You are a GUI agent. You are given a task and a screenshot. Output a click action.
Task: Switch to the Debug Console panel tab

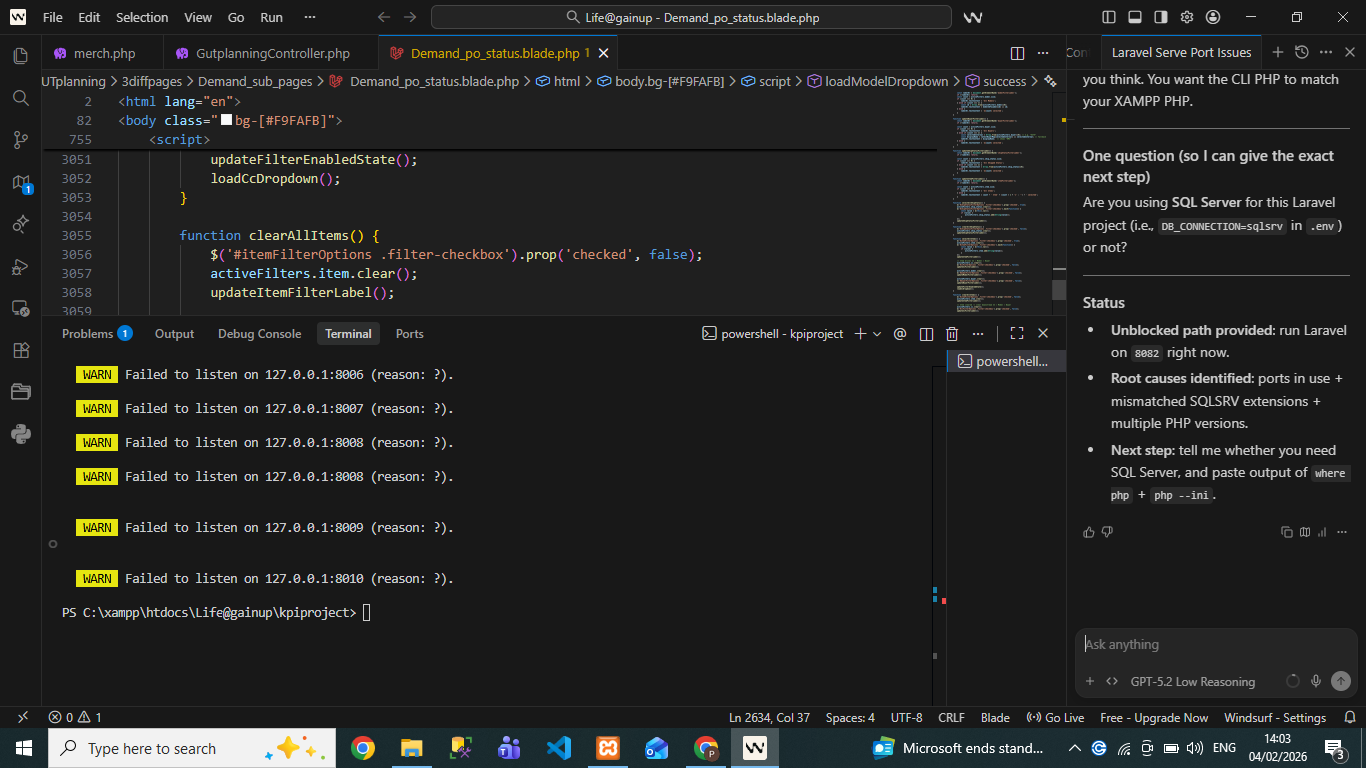[x=259, y=334]
